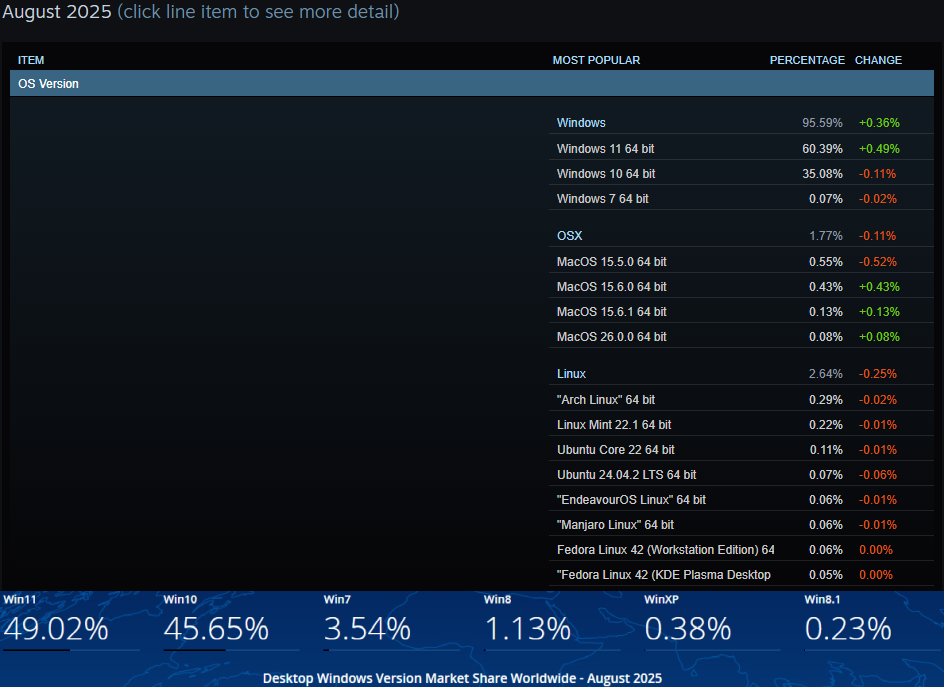Select the Windows 11 64 bit row
Viewport: 944px width, 687px height.
741,149
